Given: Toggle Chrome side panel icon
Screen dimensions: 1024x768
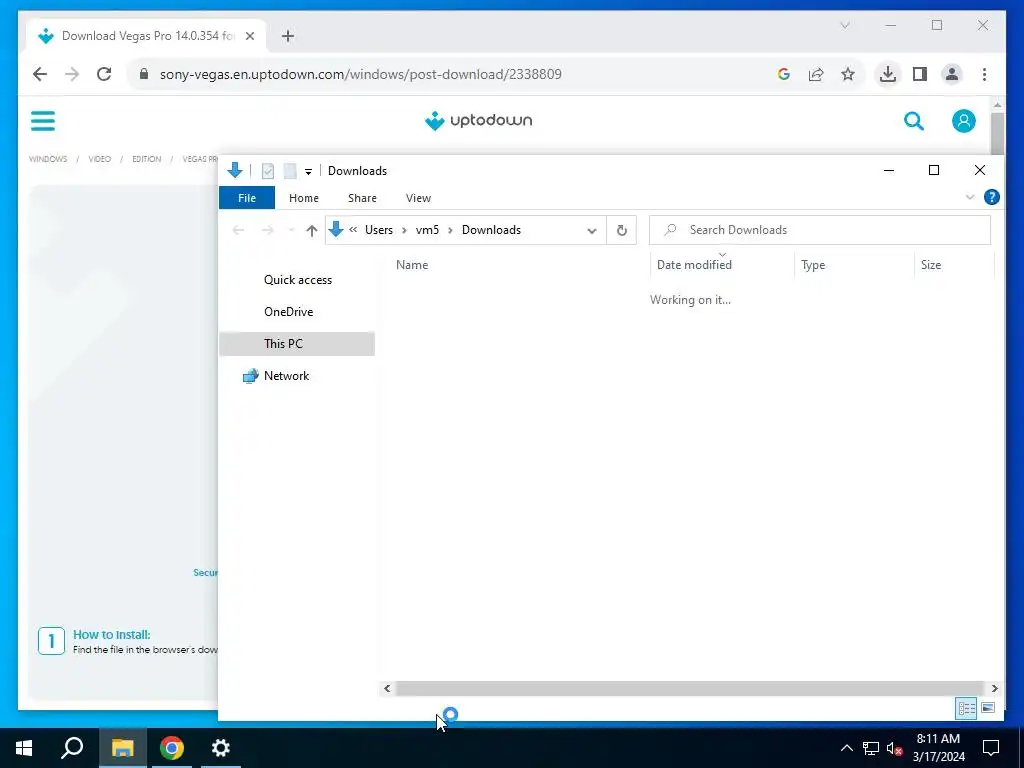Looking at the screenshot, I should pos(920,74).
